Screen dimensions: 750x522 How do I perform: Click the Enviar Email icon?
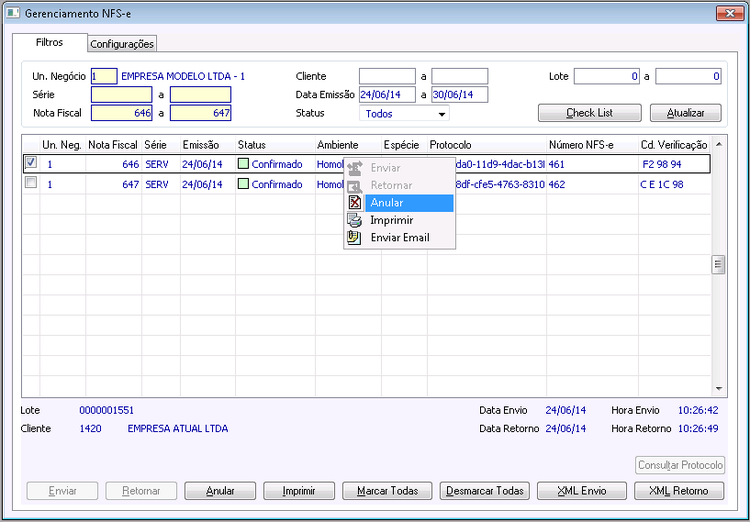click(354, 238)
